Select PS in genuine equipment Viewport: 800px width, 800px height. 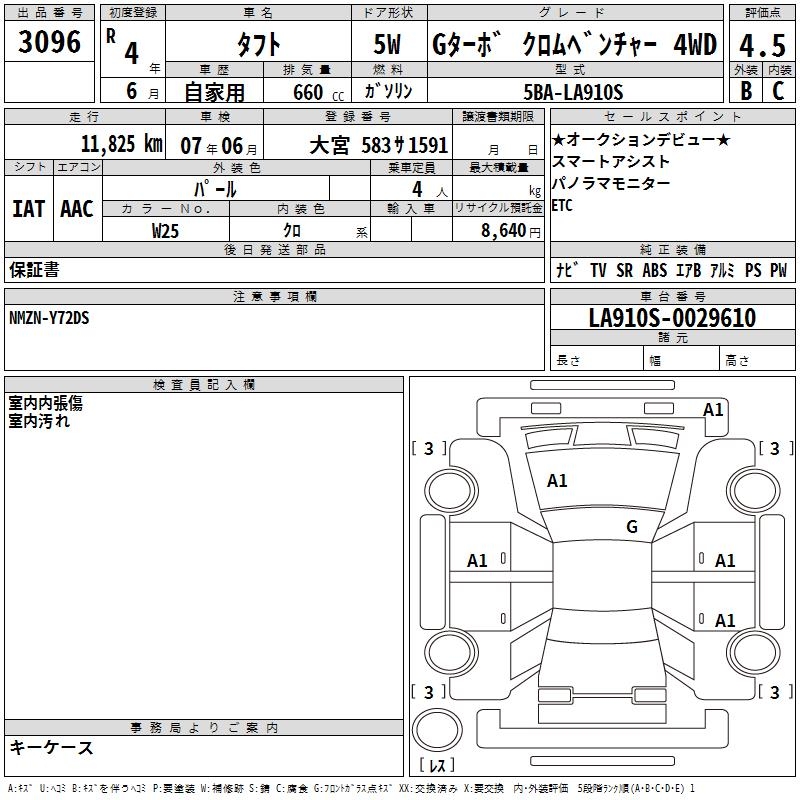753,270
